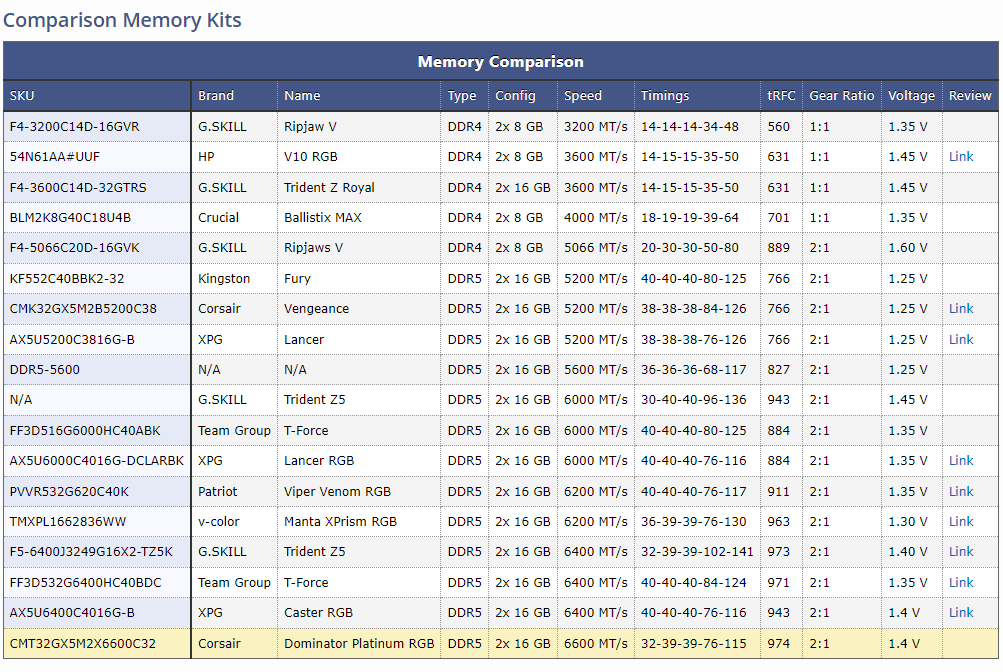Click the Type column header

tap(462, 96)
